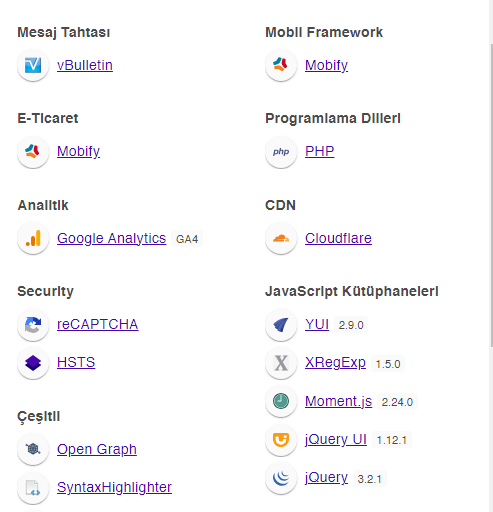Click the jQuery UI orange icon
493x512 pixels.
(x=281, y=440)
